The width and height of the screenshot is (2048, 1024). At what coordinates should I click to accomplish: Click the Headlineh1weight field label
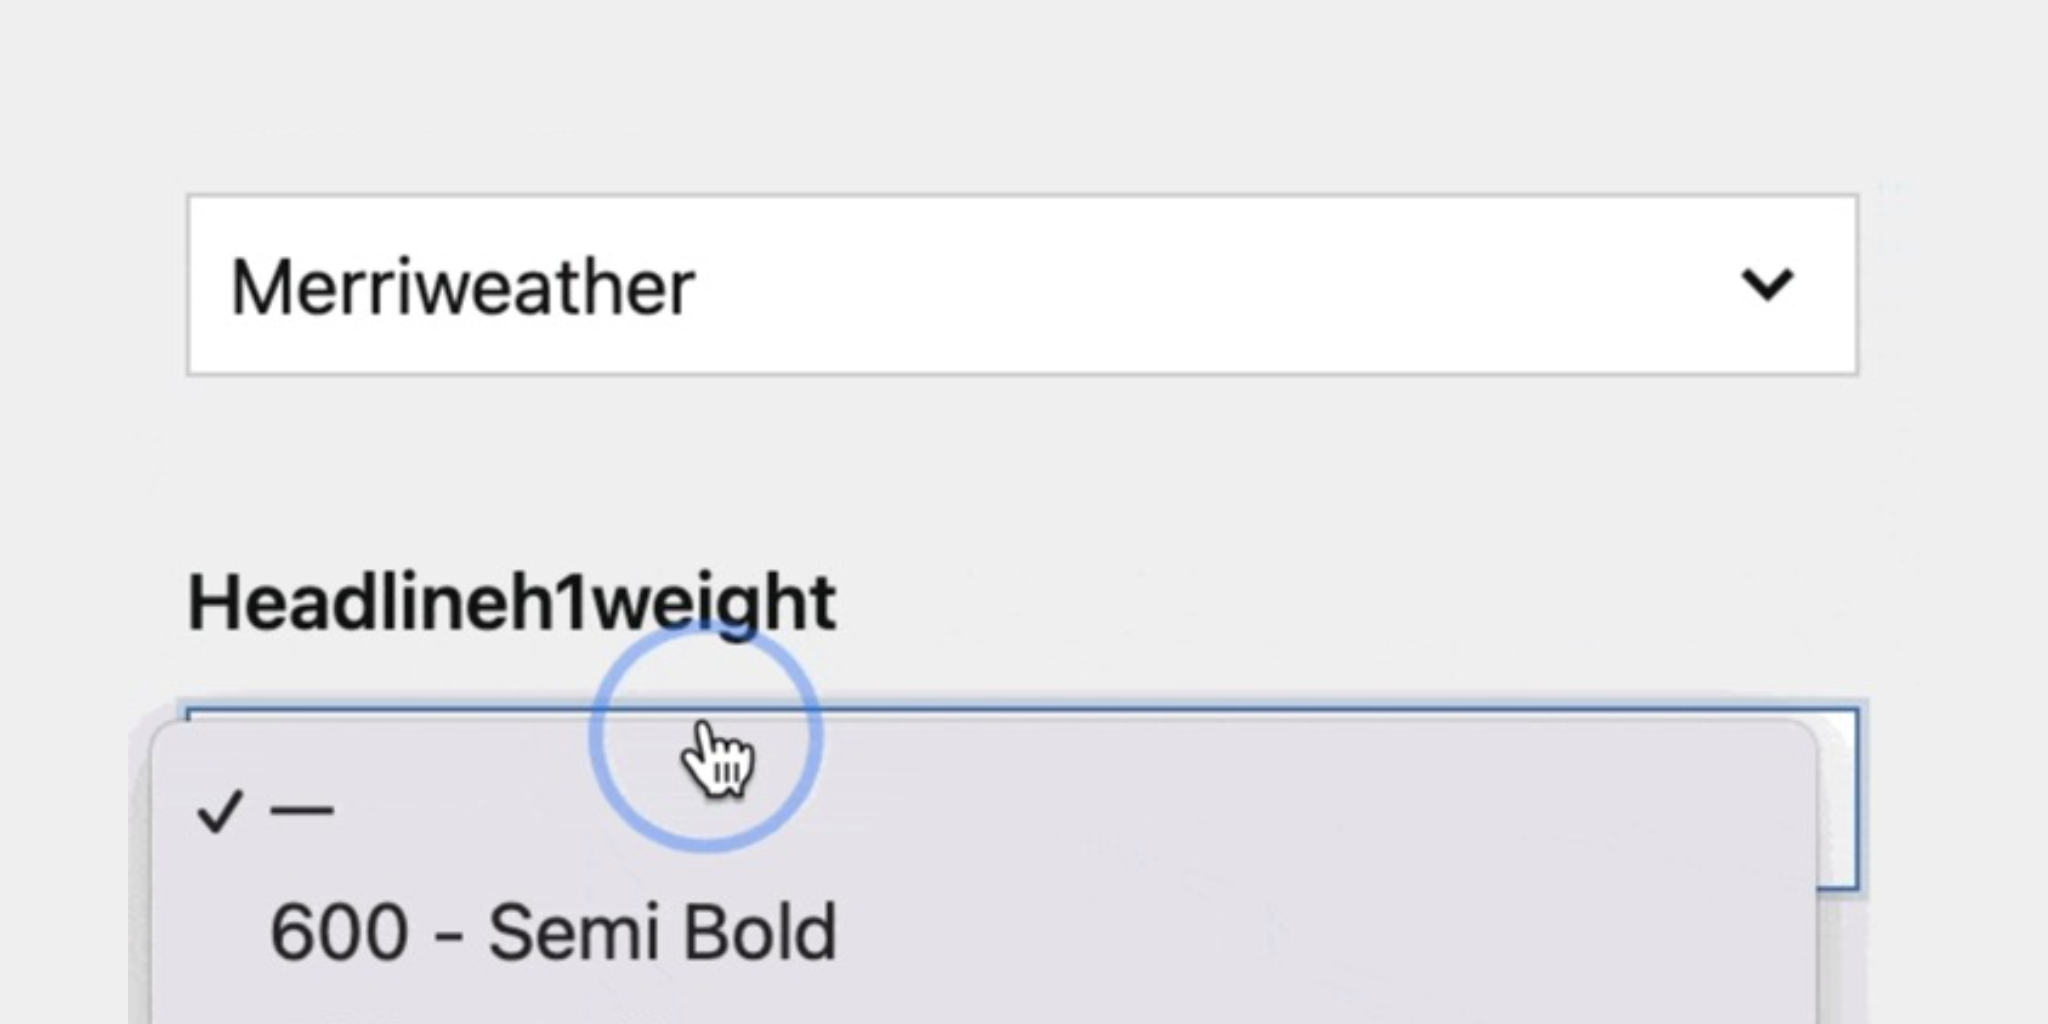[512, 604]
